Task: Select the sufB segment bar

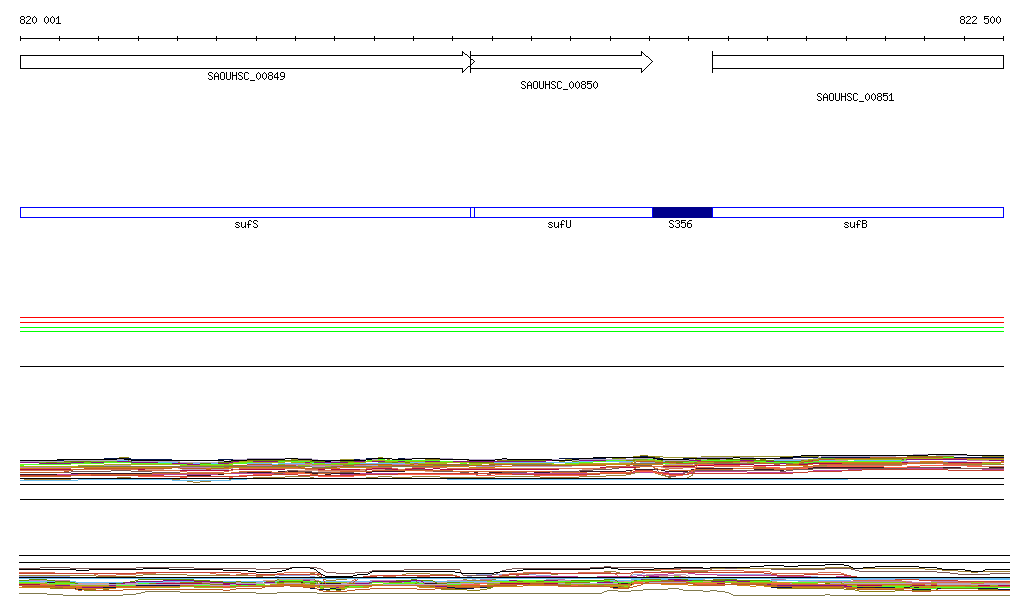Action: pos(857,212)
